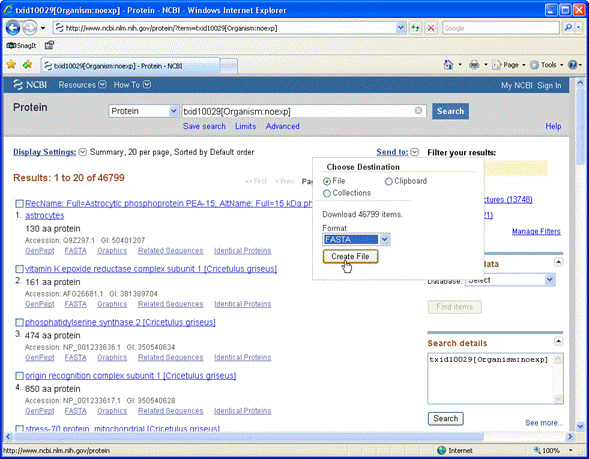589x459 pixels.
Task: Click the blue Search button next to the query box
Action: (450, 111)
